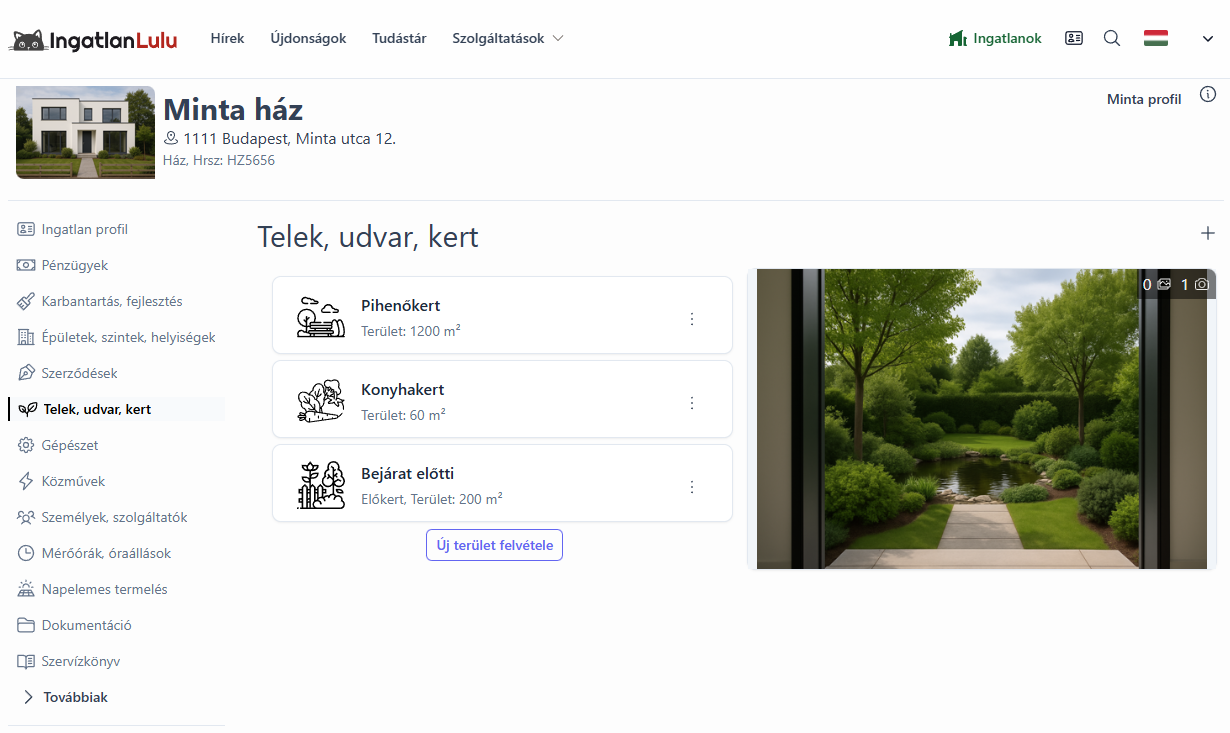Open the Újdonságok menu item

(x=308, y=39)
